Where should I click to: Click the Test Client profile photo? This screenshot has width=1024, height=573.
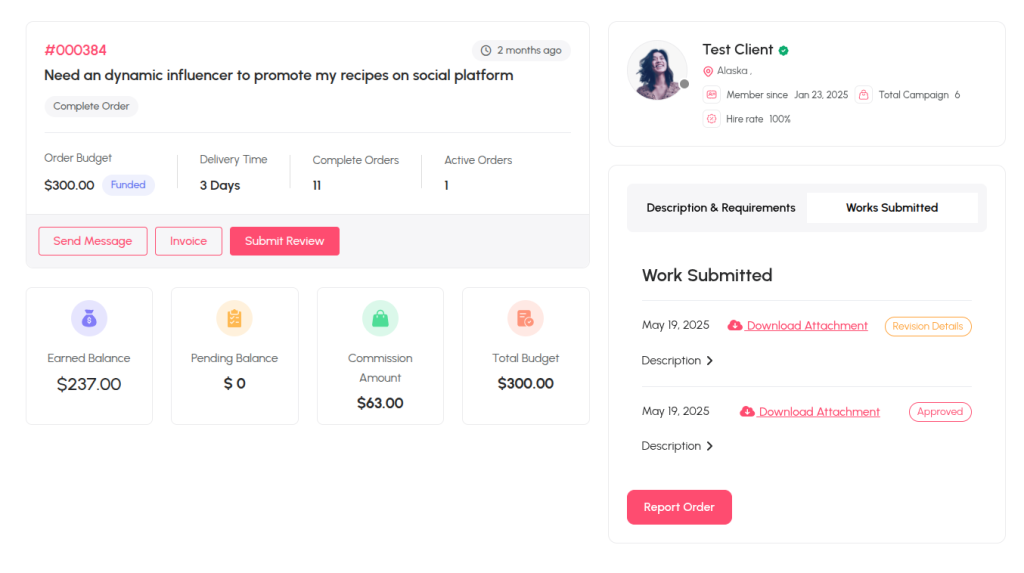tap(657, 71)
